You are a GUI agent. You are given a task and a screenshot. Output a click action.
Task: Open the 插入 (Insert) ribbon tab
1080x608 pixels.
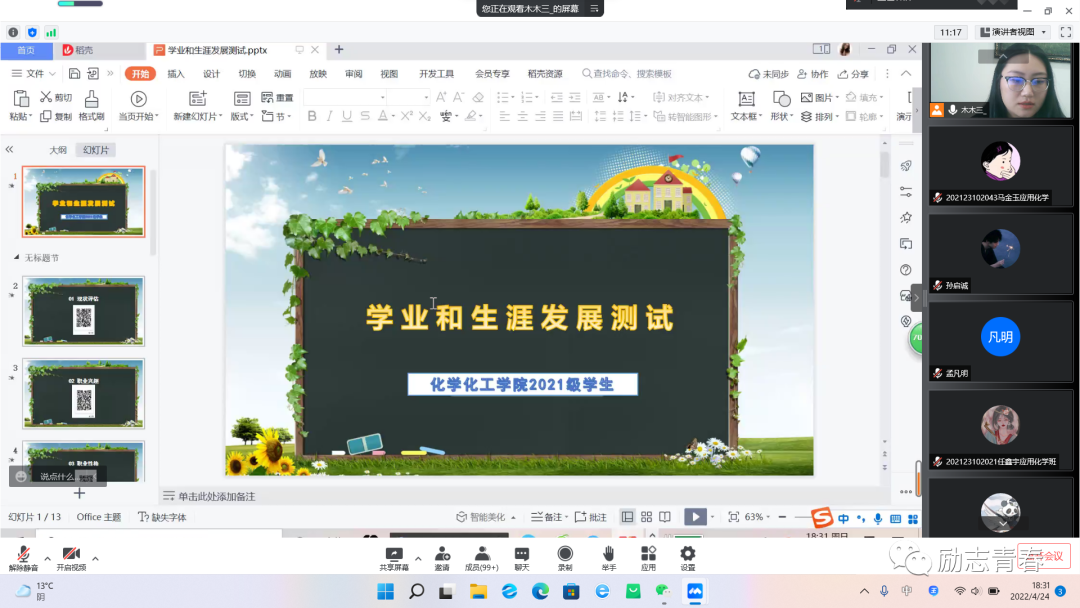[176, 74]
